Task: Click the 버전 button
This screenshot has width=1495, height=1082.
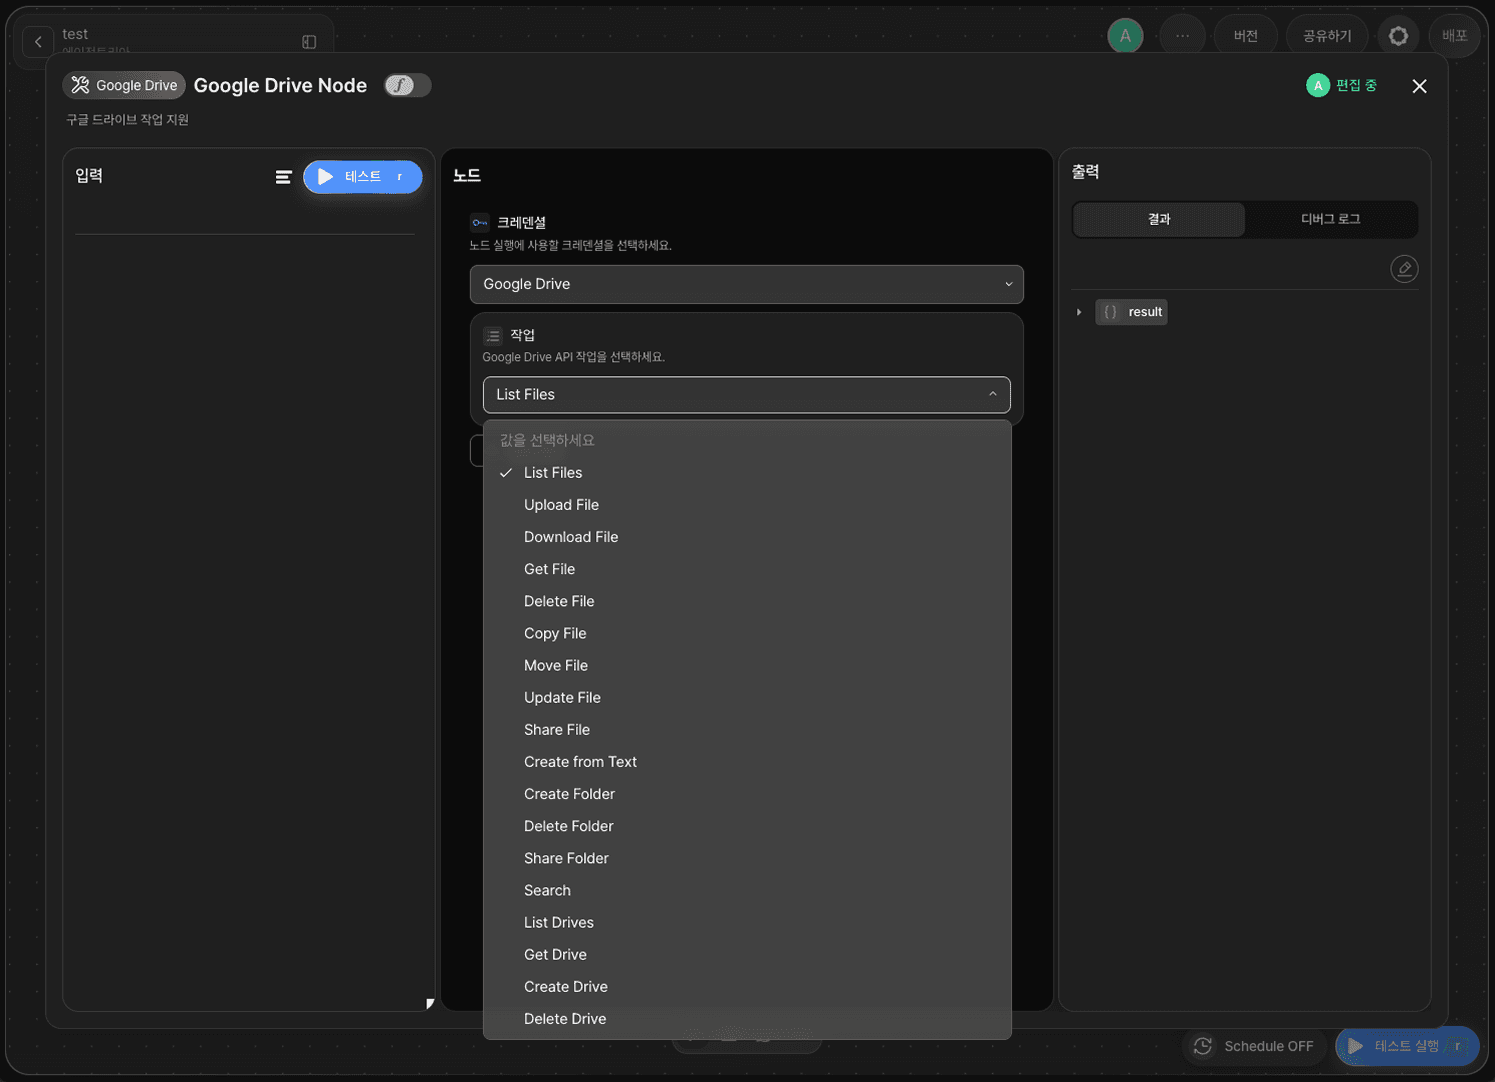Action: click(x=1245, y=36)
